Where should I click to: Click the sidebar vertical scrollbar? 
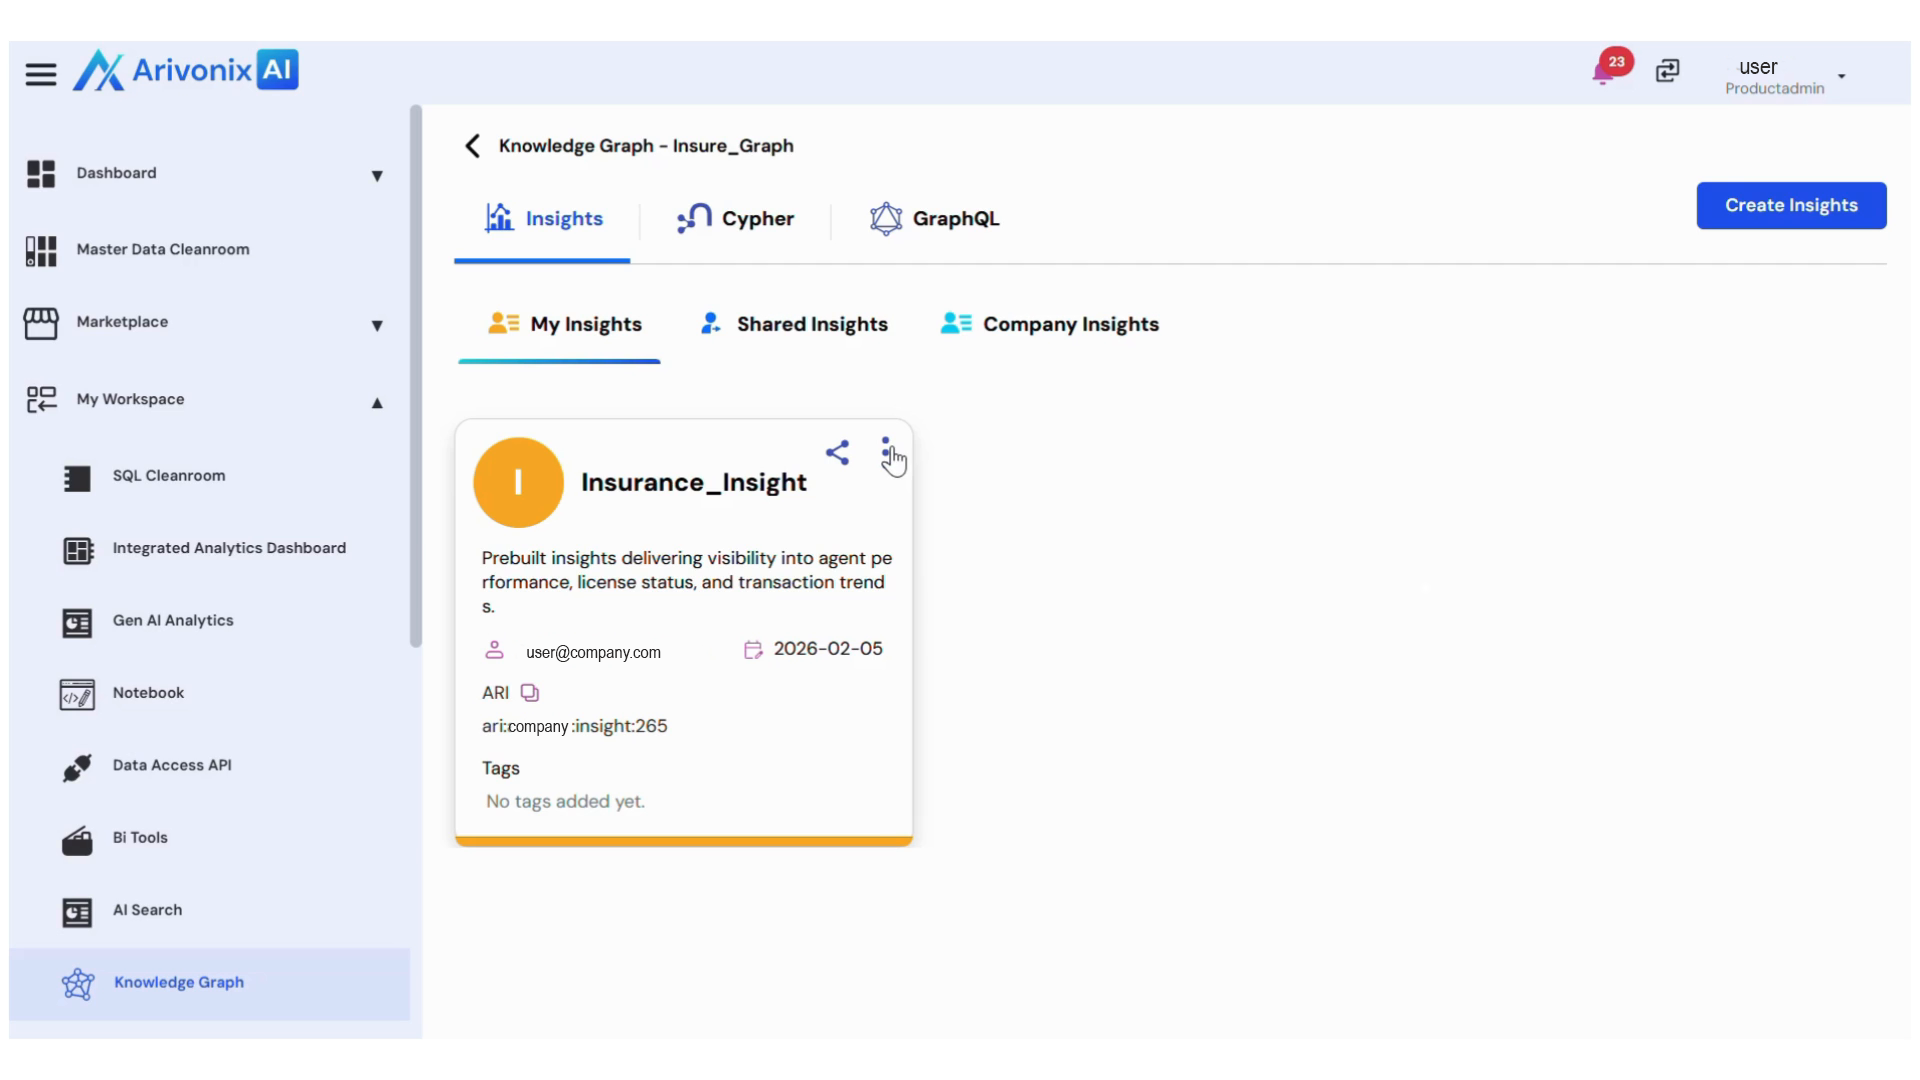pos(416,375)
